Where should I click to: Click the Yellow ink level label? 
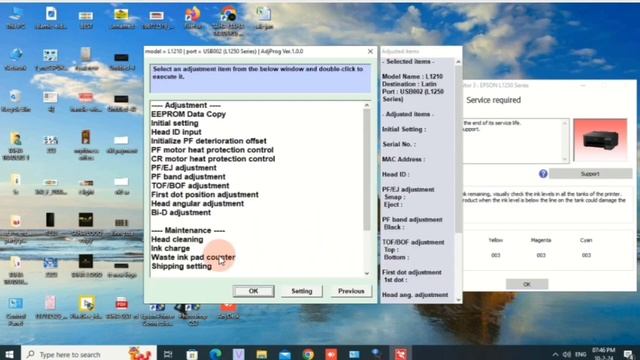496,240
